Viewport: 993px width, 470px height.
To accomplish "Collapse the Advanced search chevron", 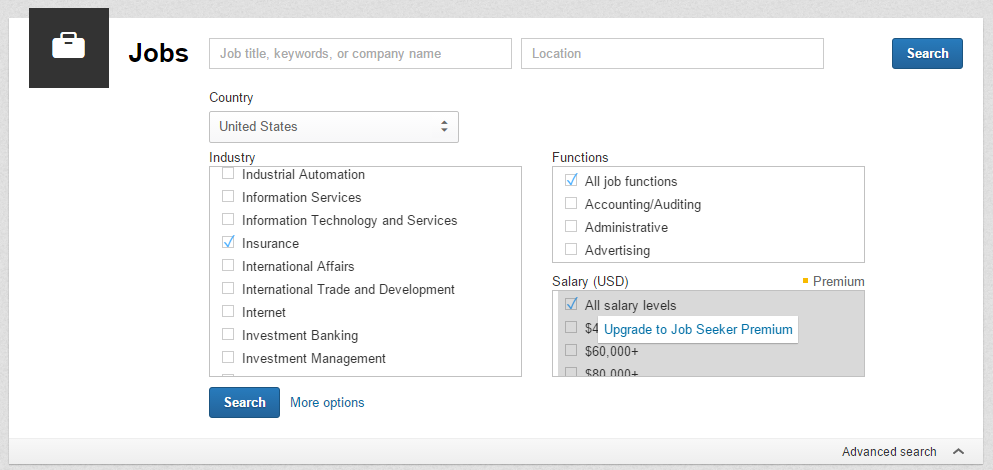I will tap(958, 452).
